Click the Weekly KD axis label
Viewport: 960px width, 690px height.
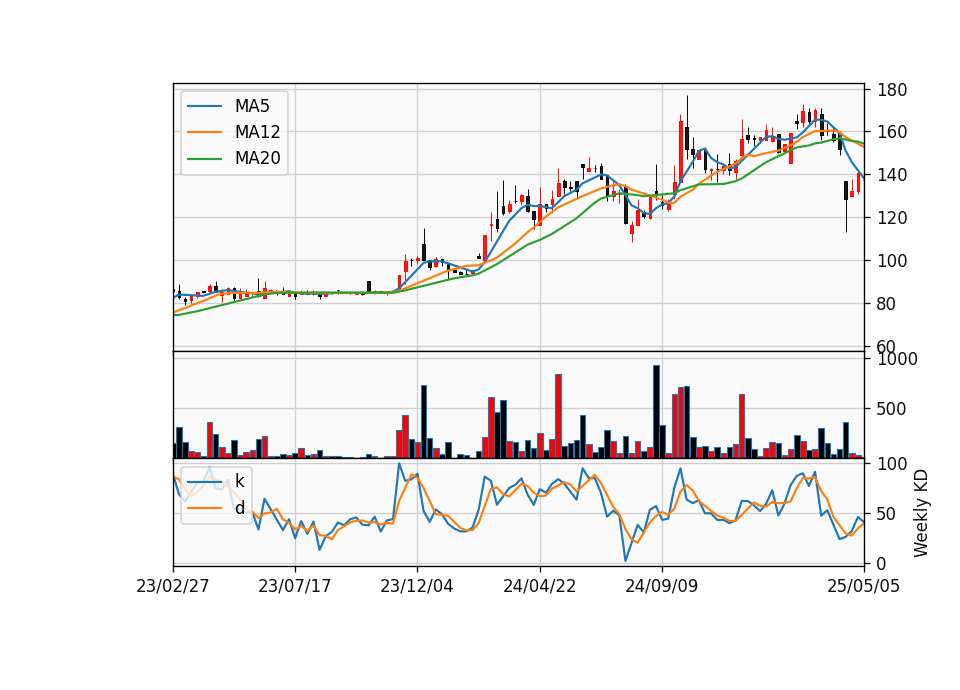click(x=920, y=513)
